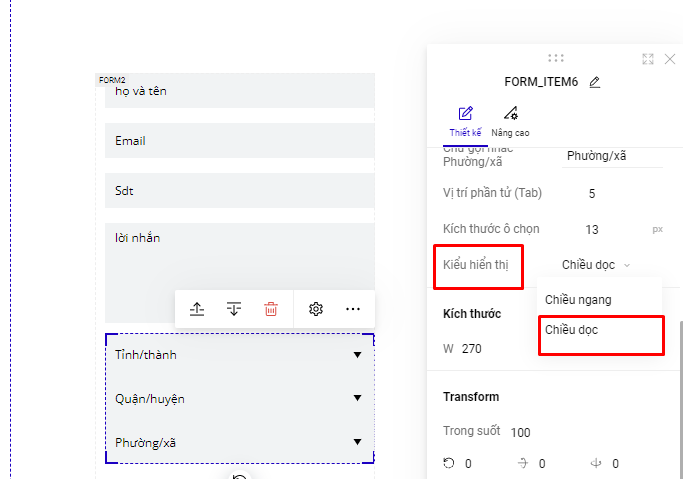Choose Chiều ngang display option
This screenshot has height=479, width=683.
point(578,299)
